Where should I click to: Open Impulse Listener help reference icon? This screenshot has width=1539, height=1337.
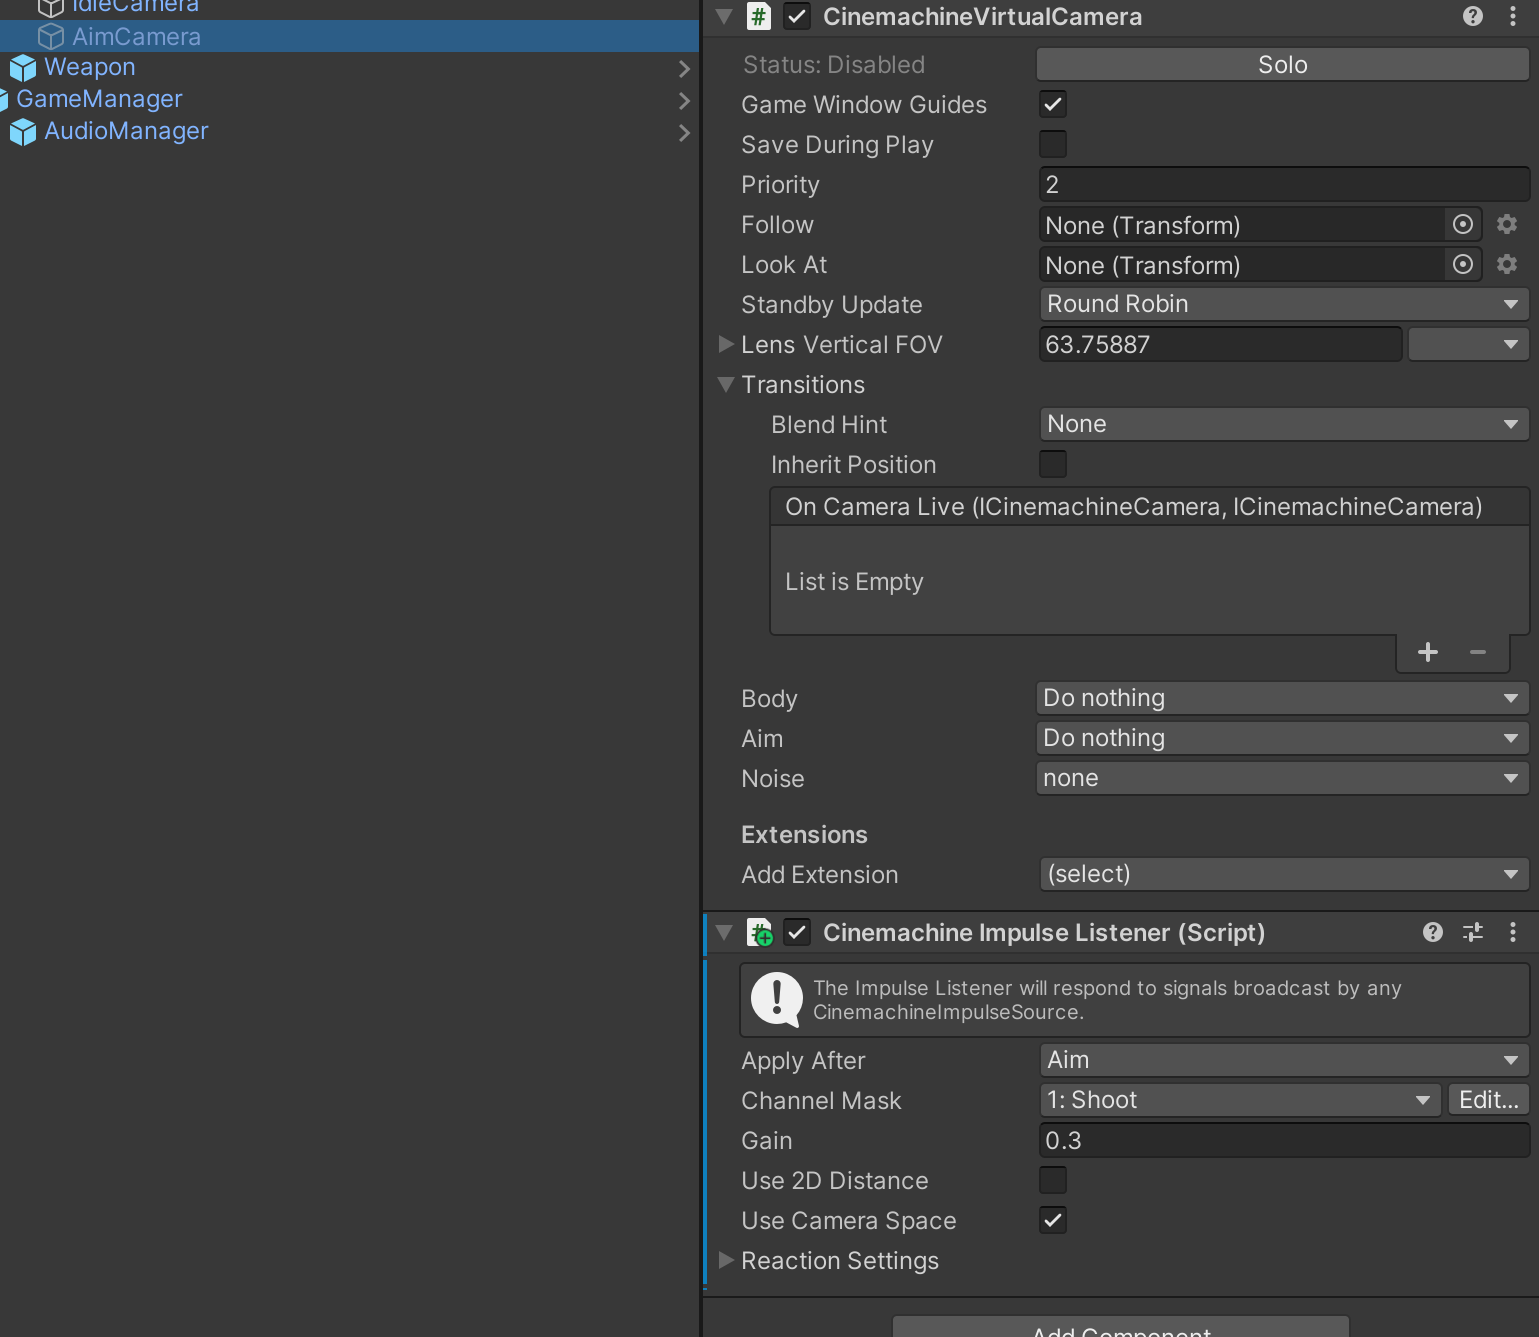coord(1433,932)
